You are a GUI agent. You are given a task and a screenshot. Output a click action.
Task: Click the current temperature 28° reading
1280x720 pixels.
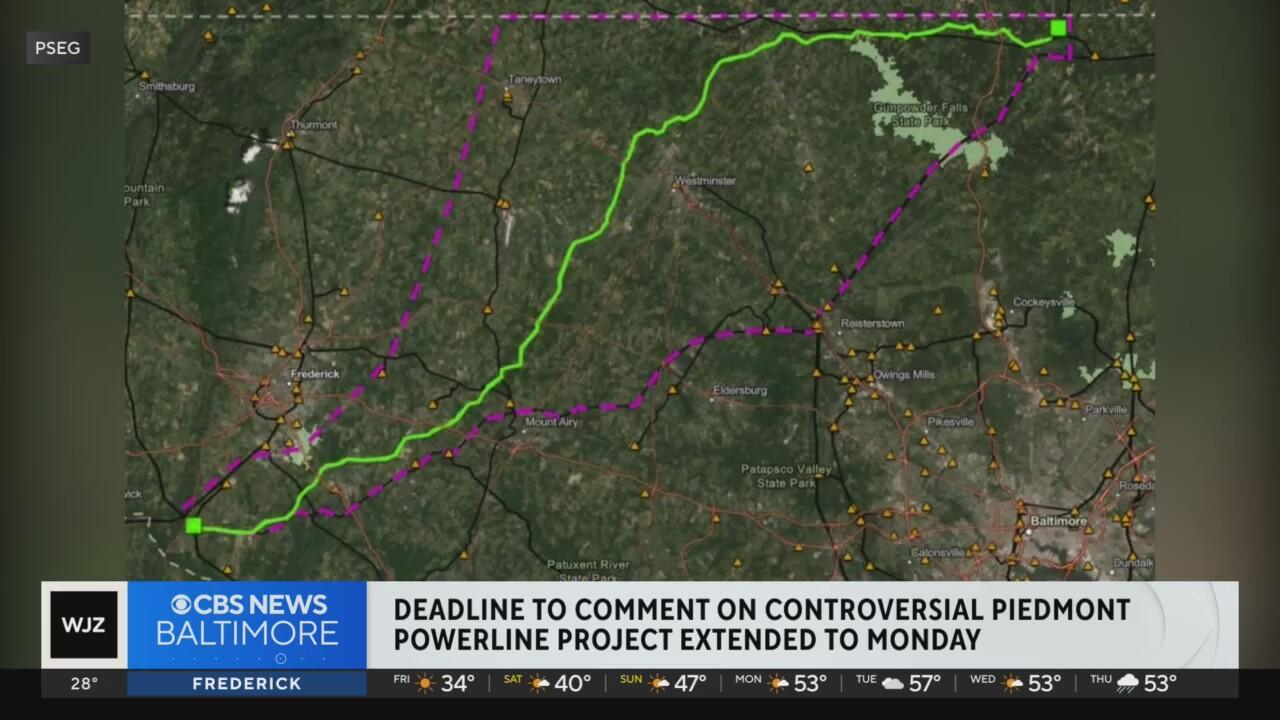84,684
